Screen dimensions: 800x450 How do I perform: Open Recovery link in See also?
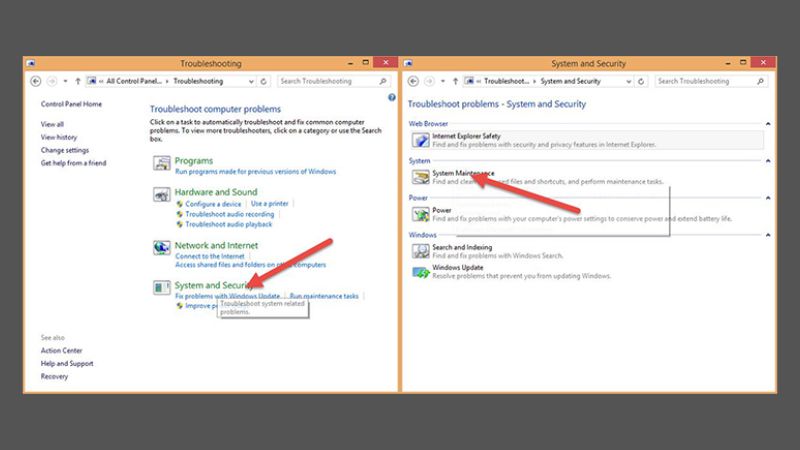pyautogui.click(x=54, y=377)
